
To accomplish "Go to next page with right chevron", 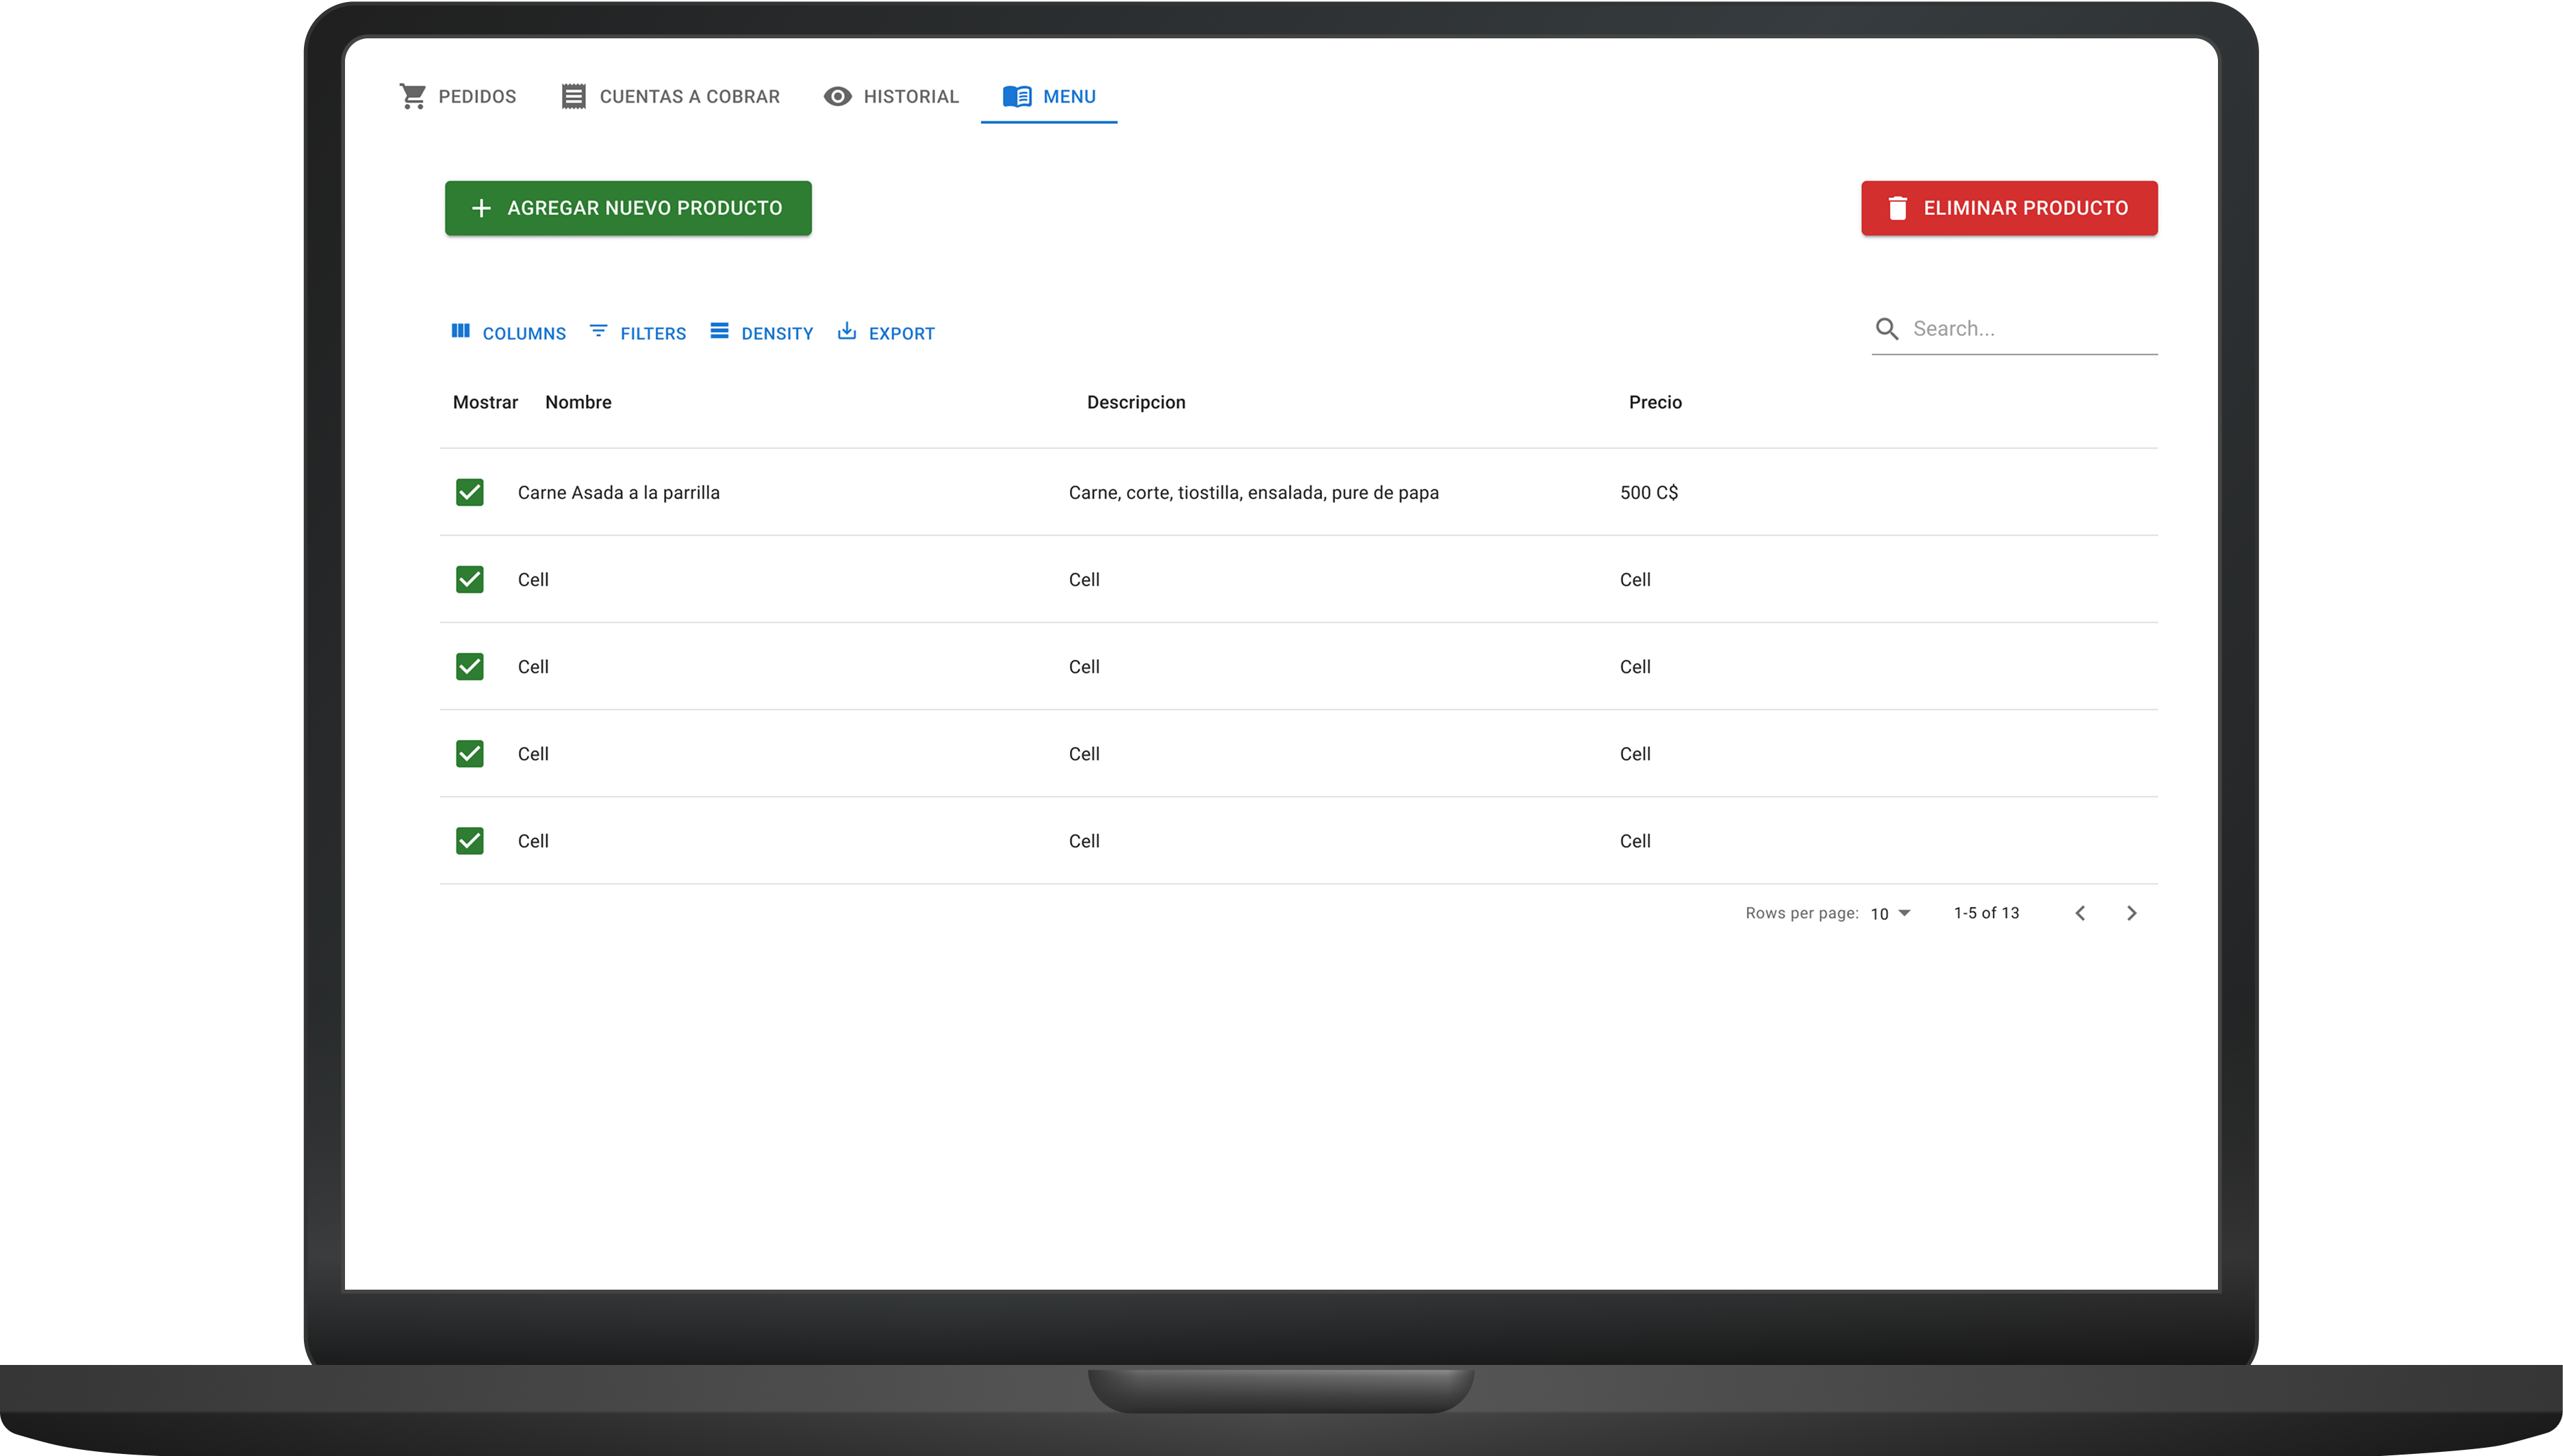I will [x=2131, y=913].
